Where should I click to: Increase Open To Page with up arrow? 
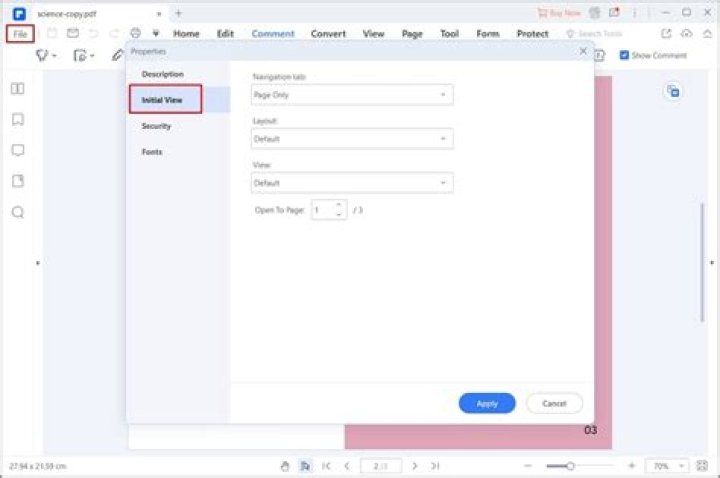[x=339, y=205]
